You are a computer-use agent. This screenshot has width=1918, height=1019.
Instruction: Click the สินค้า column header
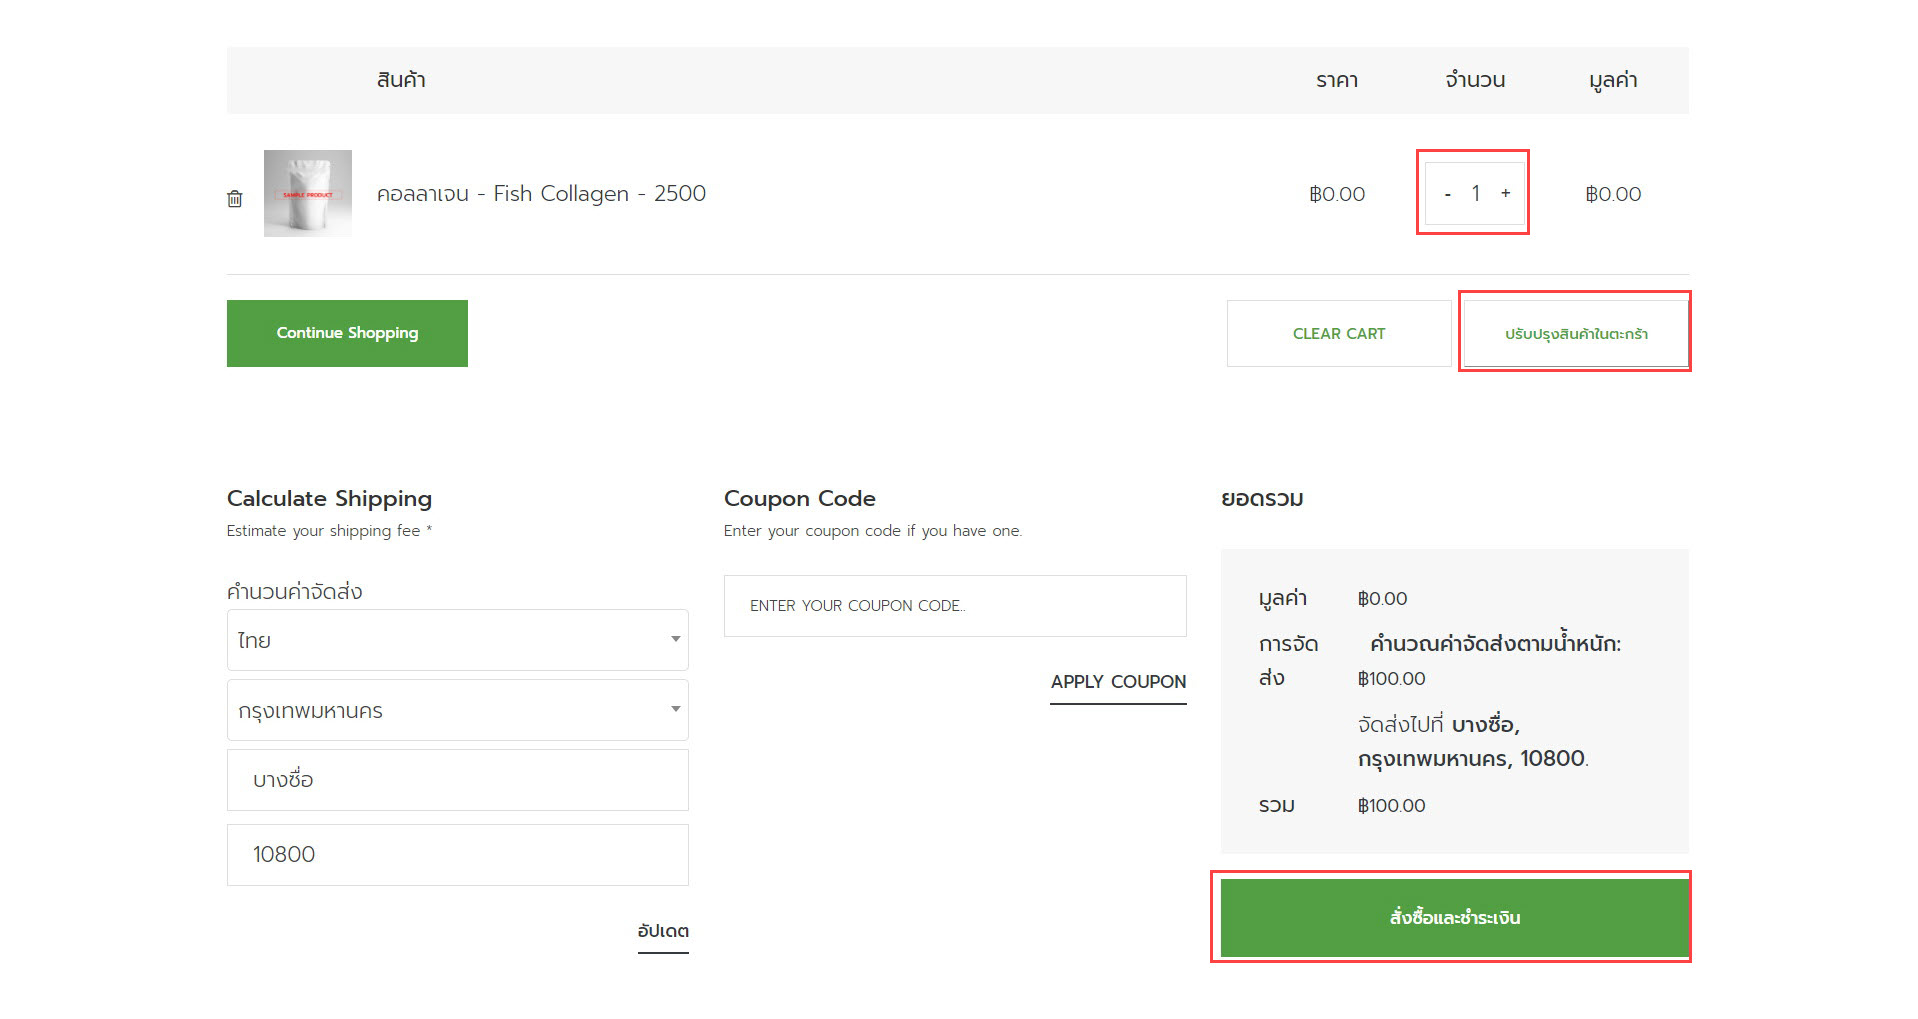(401, 80)
